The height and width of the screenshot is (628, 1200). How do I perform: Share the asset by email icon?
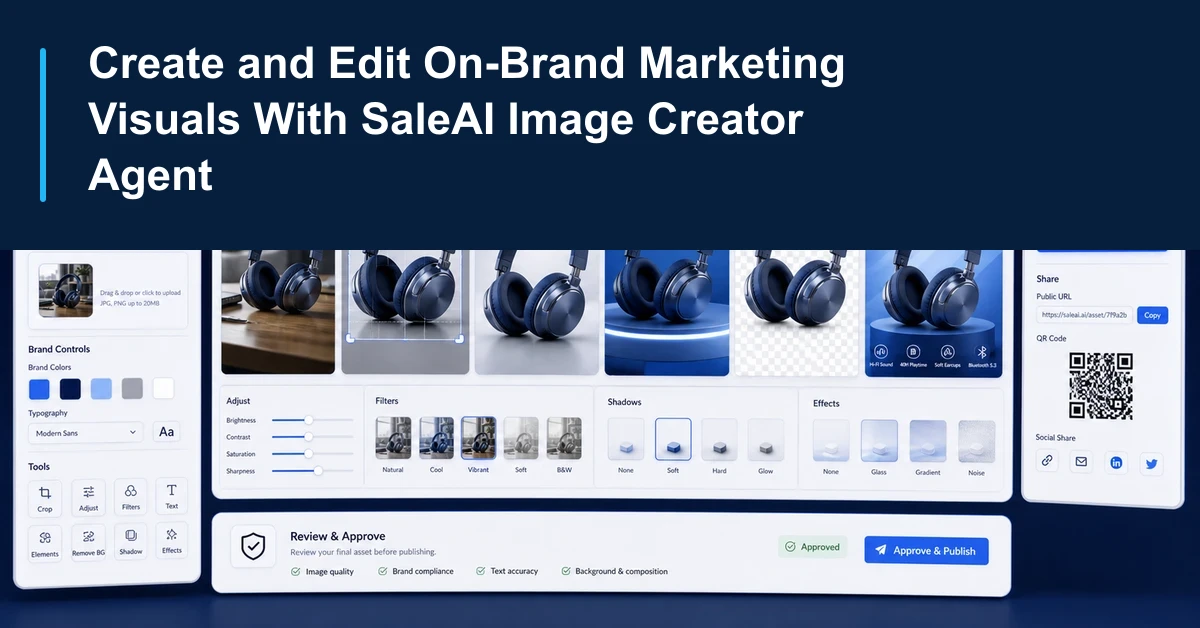click(x=1080, y=462)
